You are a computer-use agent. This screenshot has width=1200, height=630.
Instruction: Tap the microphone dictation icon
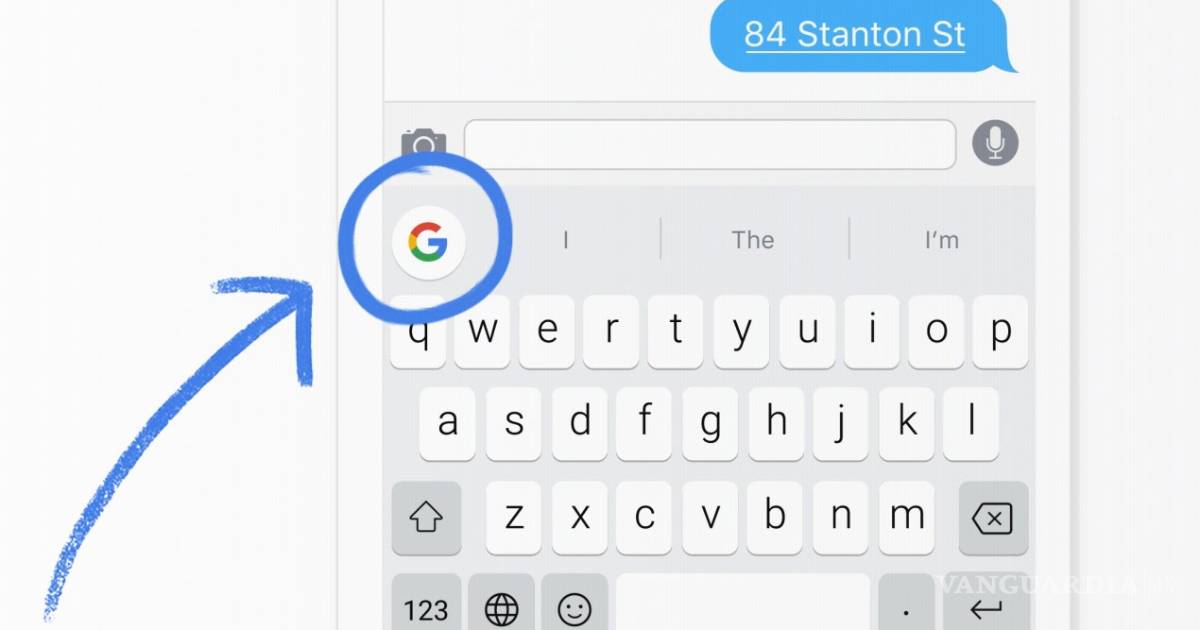coord(995,143)
